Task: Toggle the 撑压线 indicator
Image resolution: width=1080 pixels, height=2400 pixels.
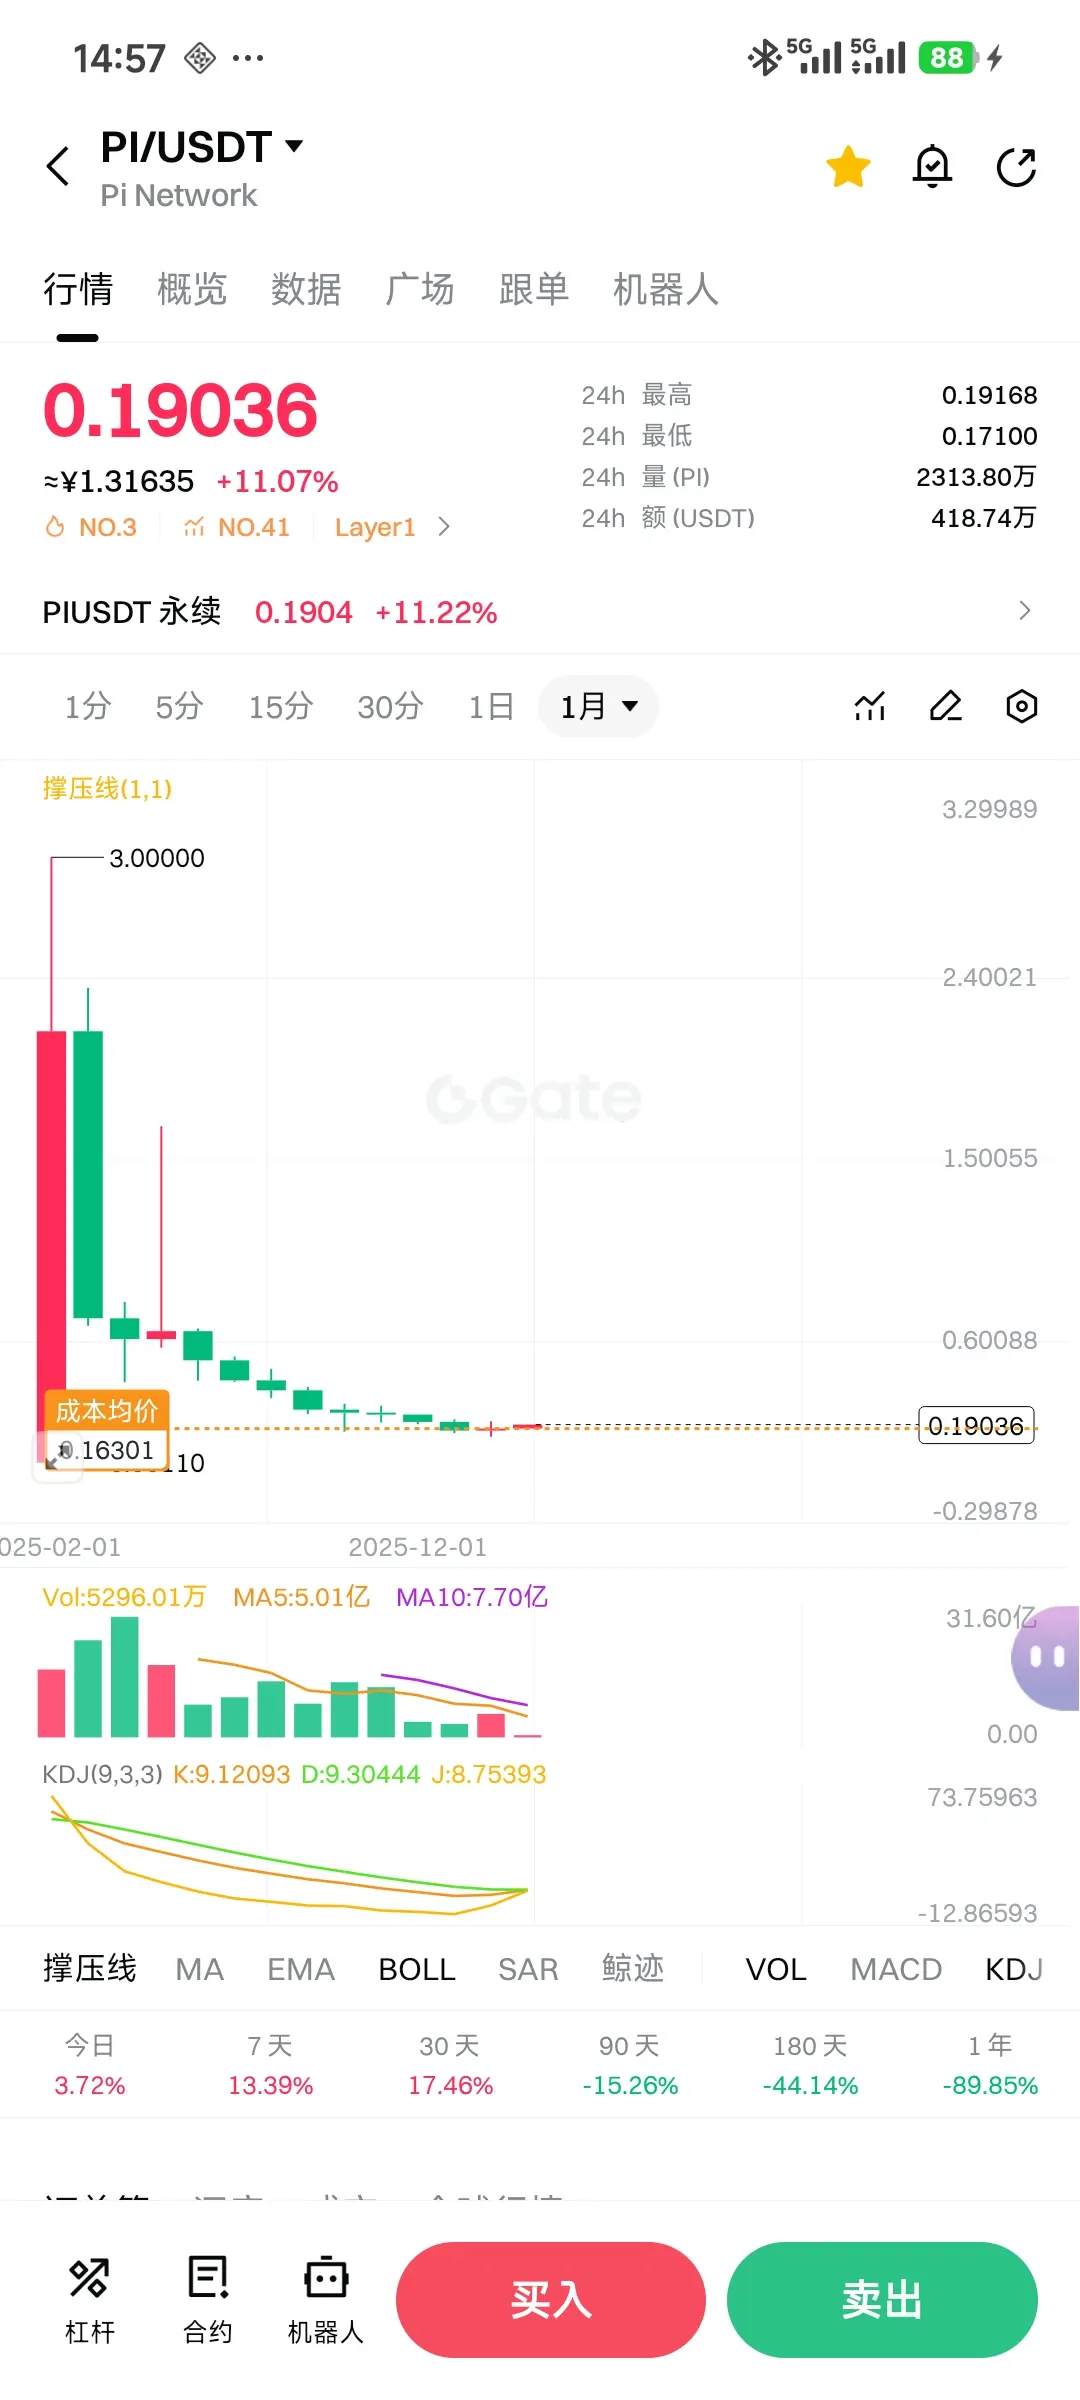Action: 90,1968
